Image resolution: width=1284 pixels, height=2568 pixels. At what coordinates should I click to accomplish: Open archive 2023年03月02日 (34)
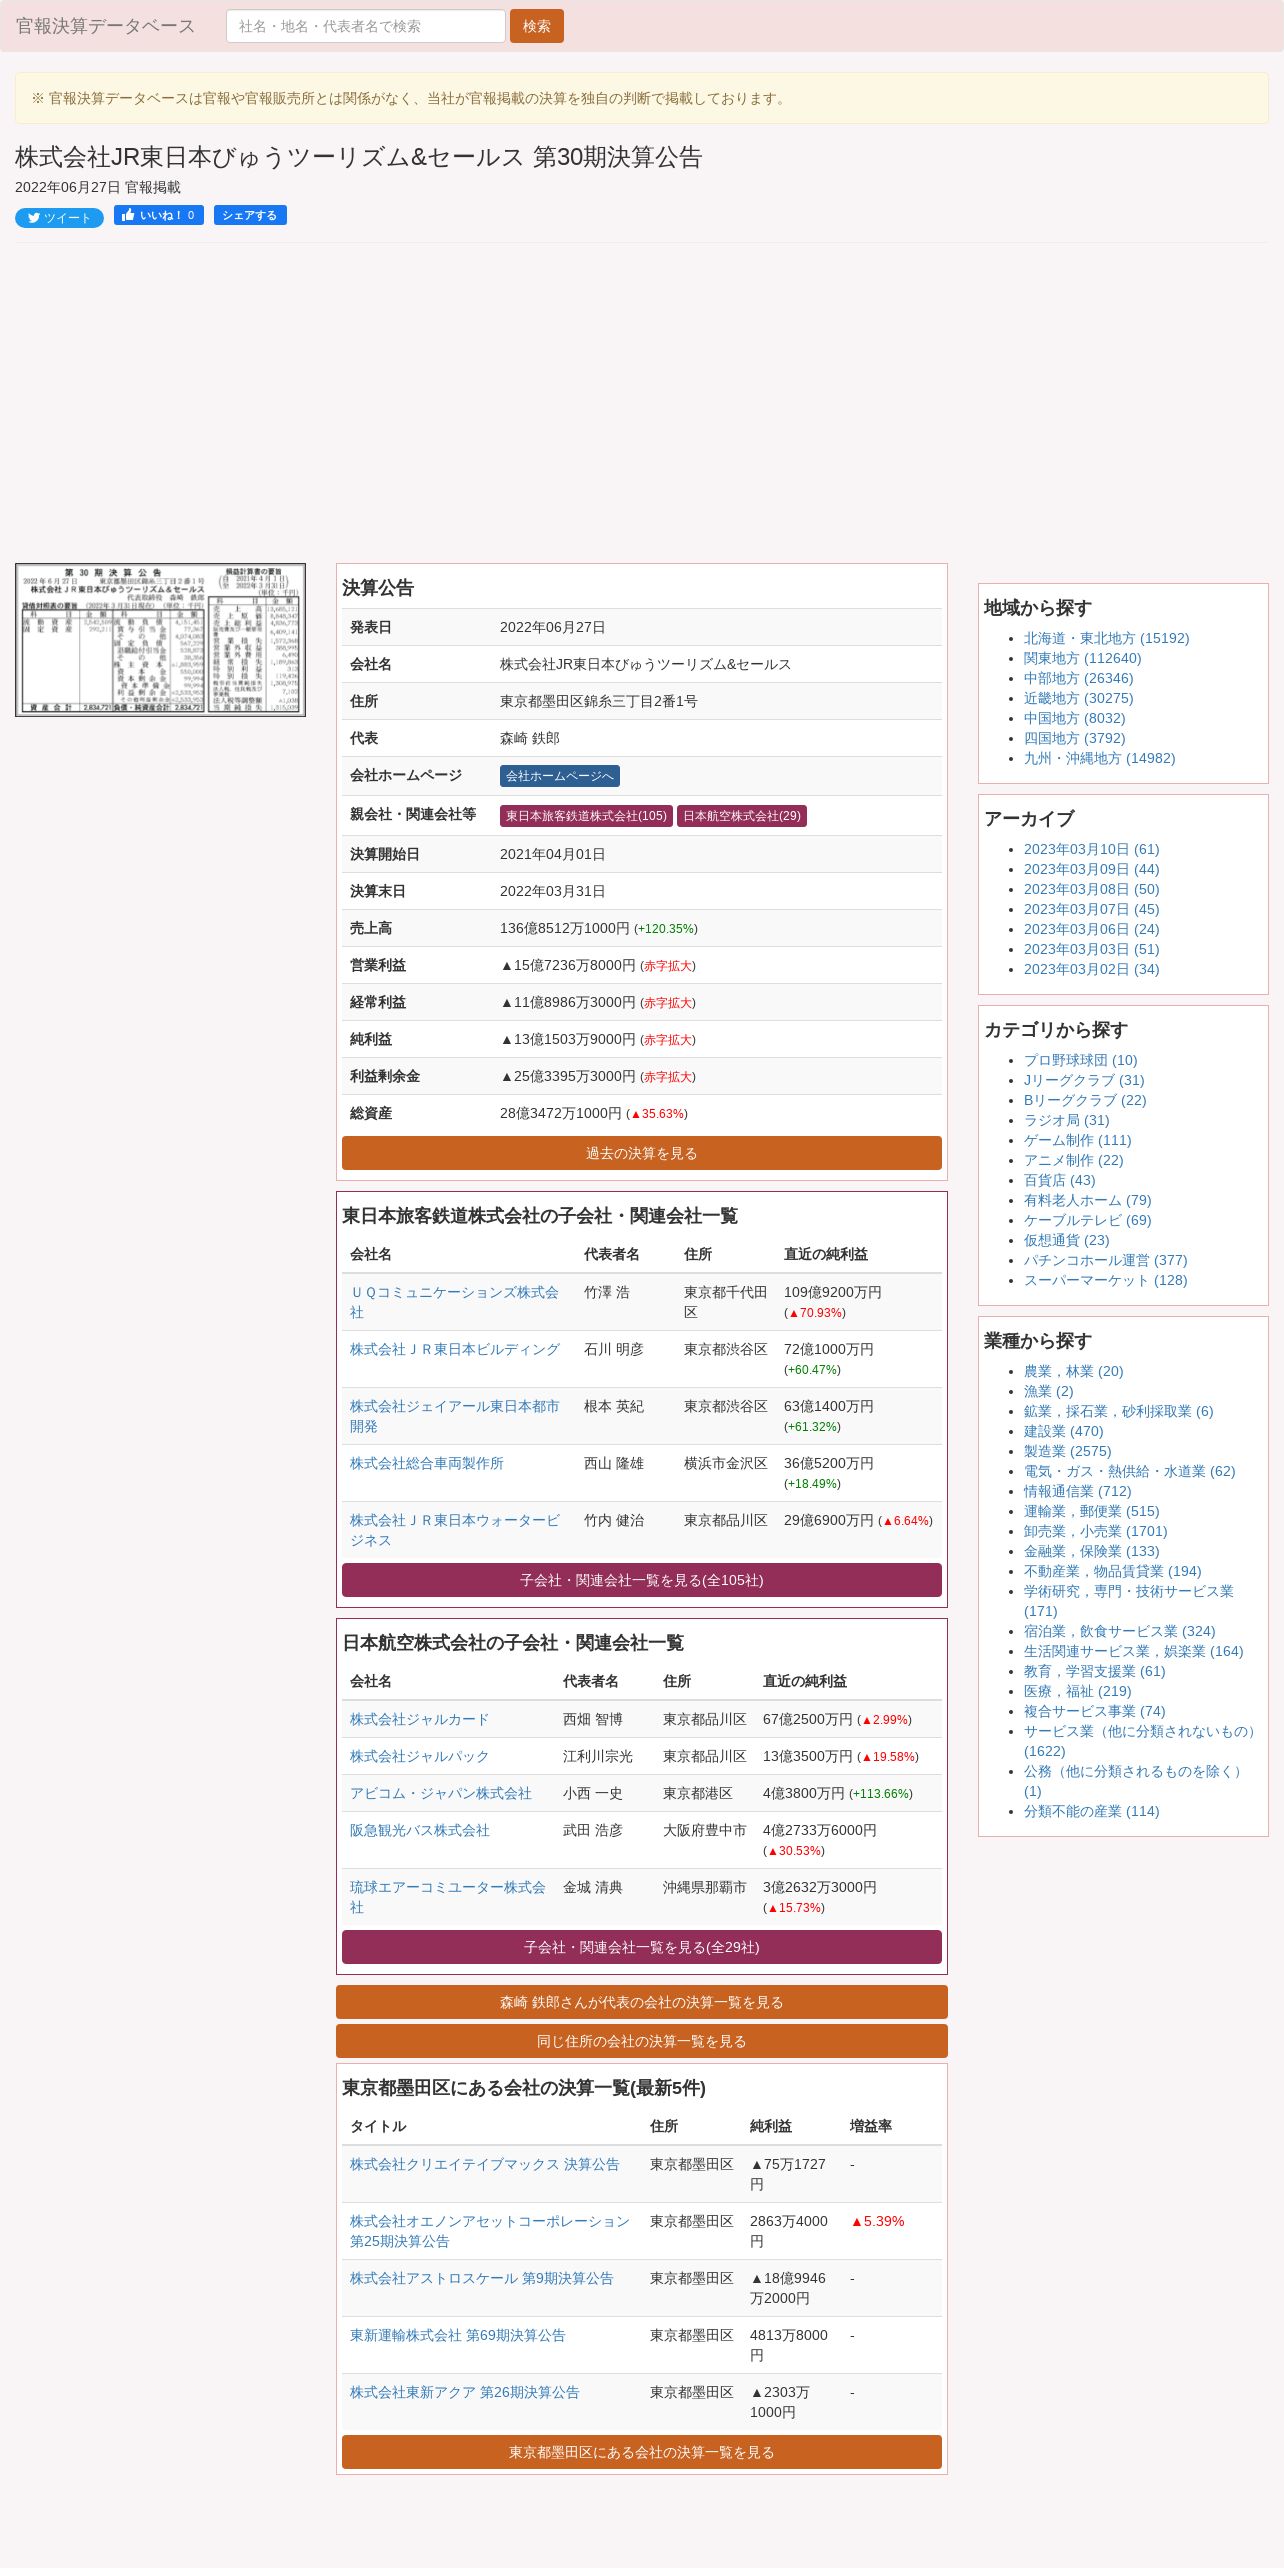click(x=1091, y=969)
